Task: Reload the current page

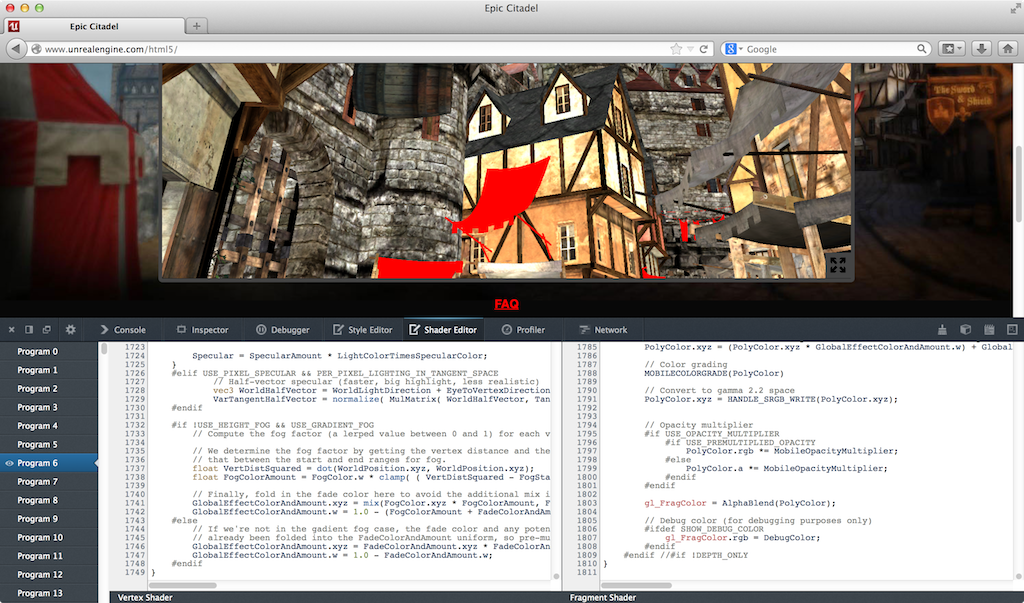Action: (x=704, y=49)
